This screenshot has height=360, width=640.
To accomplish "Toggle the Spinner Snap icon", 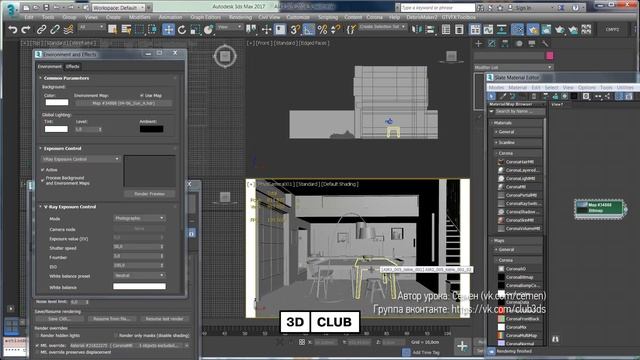I will [336, 29].
